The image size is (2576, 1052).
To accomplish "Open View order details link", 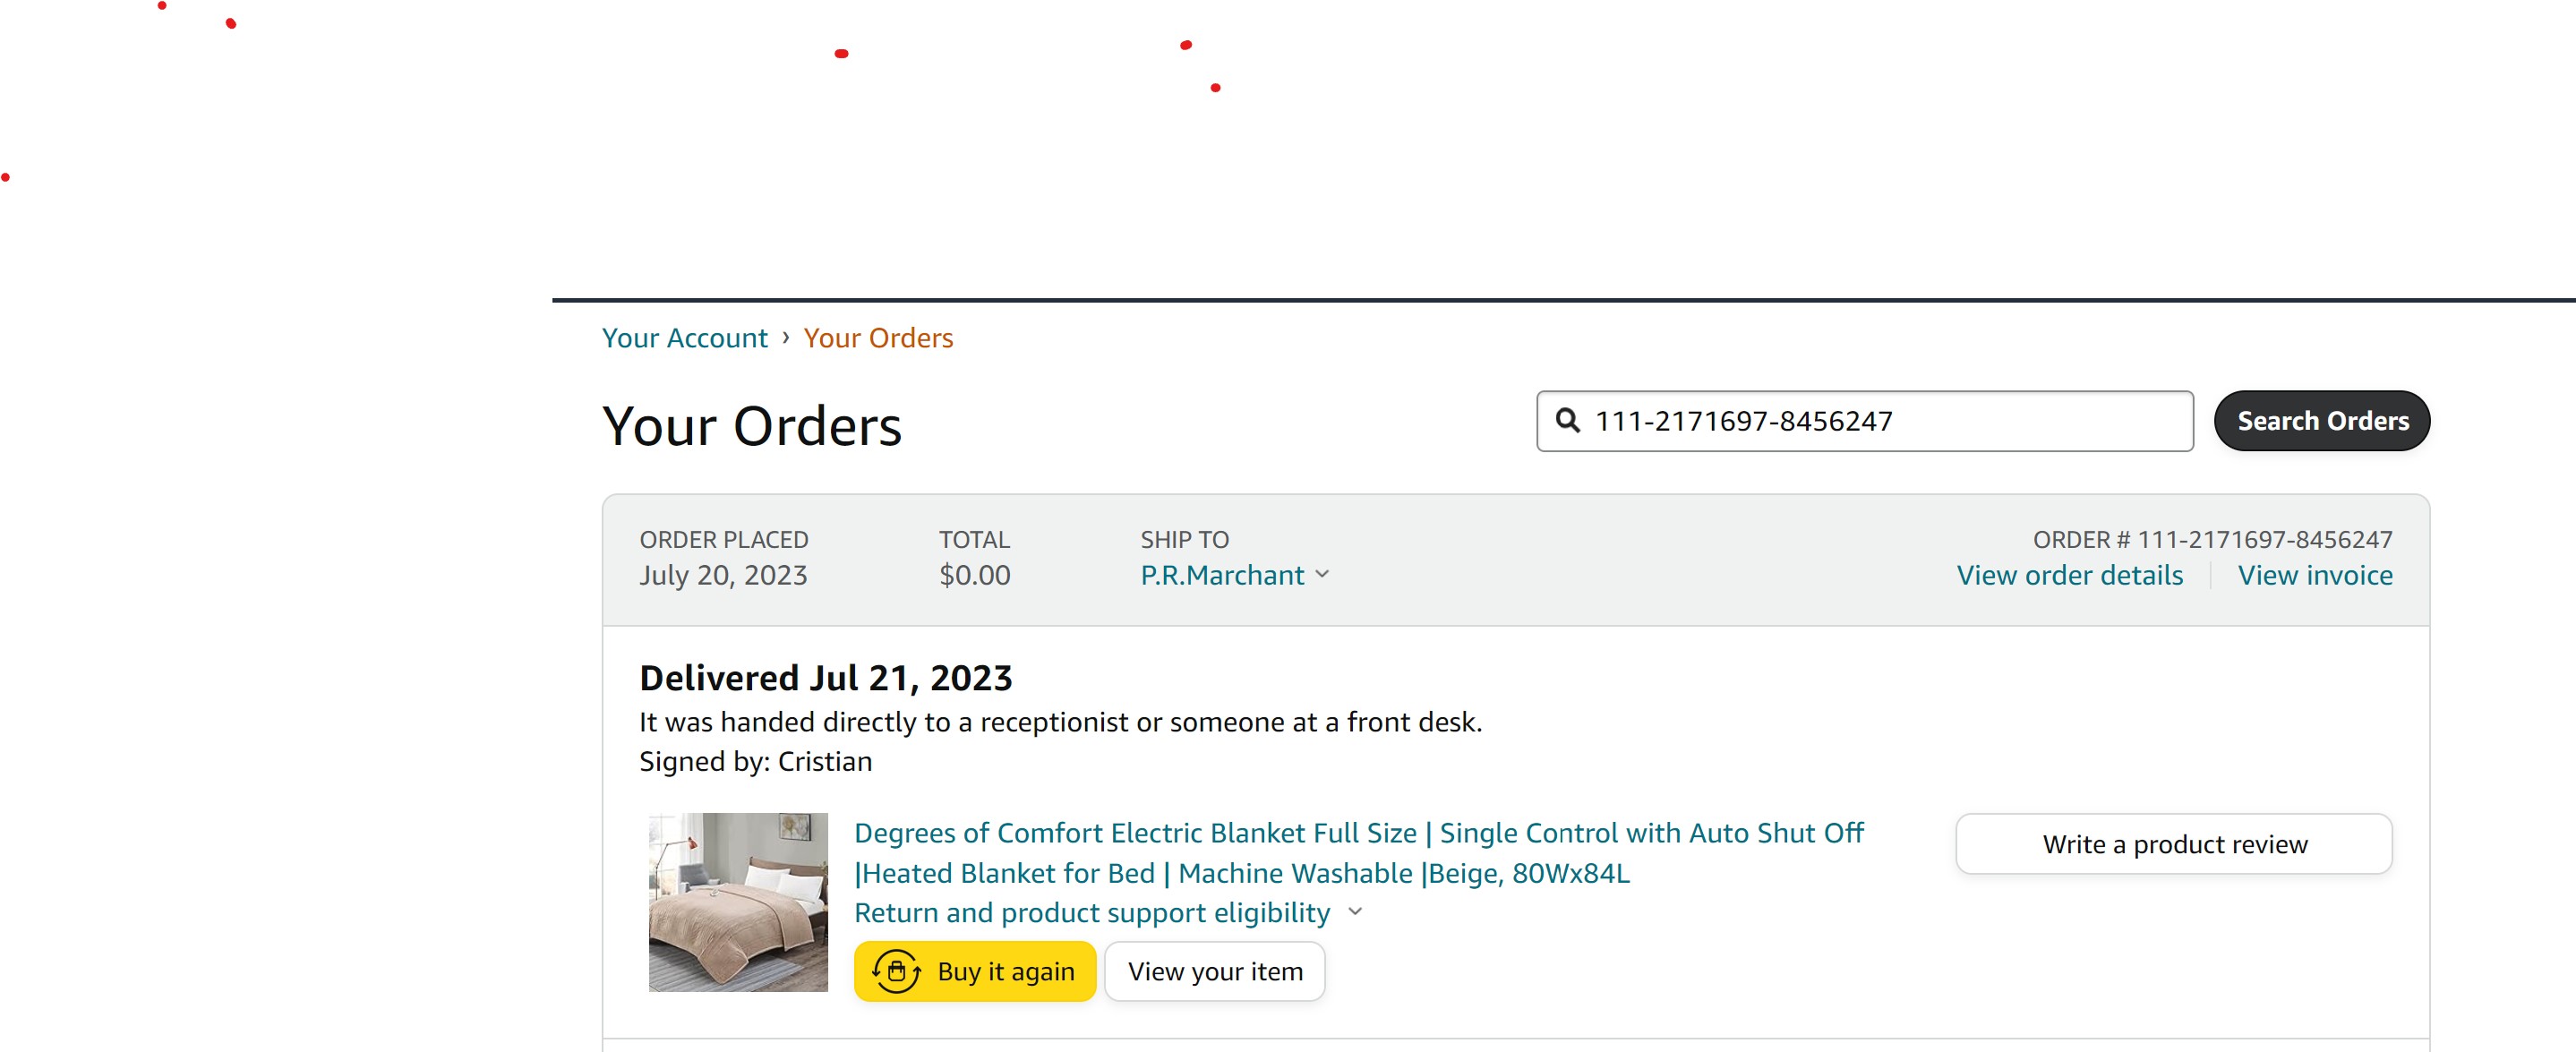I will tap(2069, 575).
